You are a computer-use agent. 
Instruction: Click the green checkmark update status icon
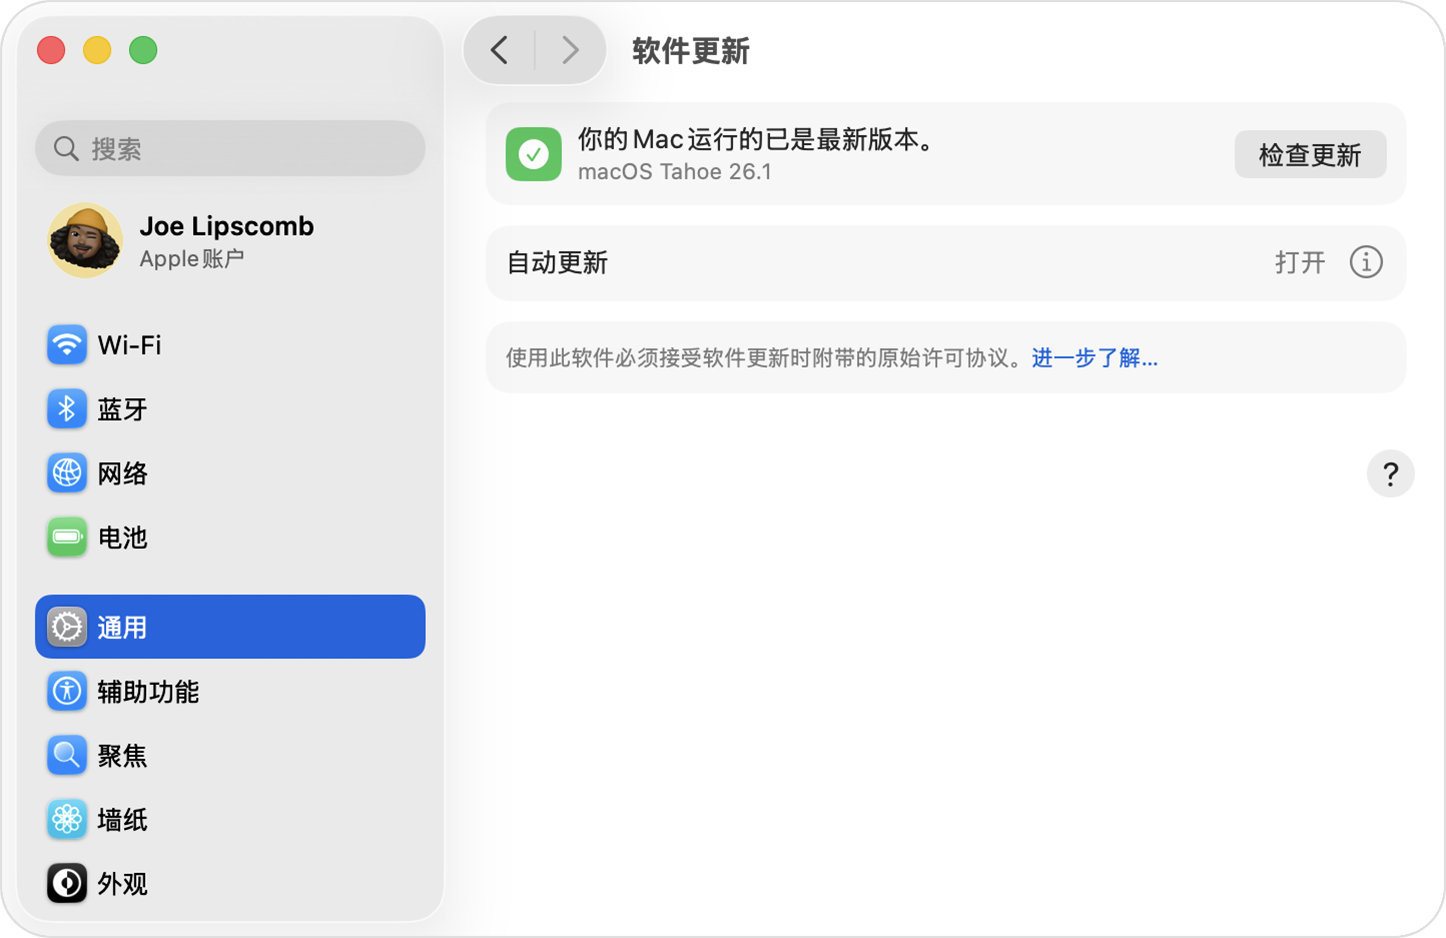(533, 154)
